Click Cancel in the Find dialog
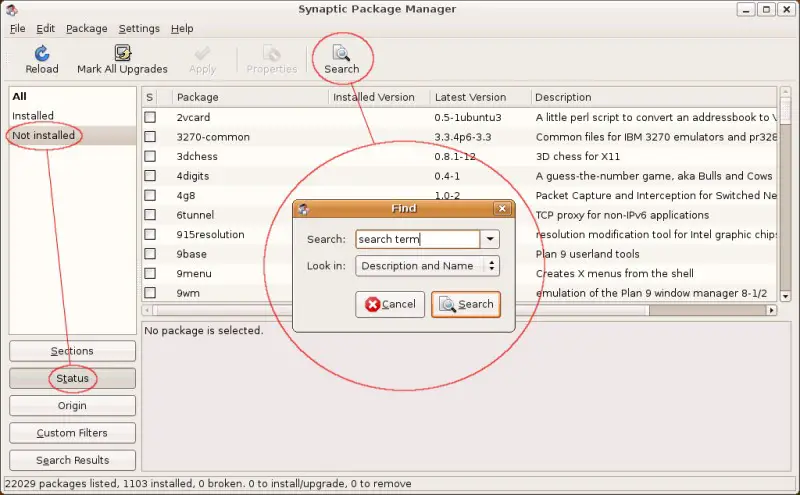 pos(390,304)
